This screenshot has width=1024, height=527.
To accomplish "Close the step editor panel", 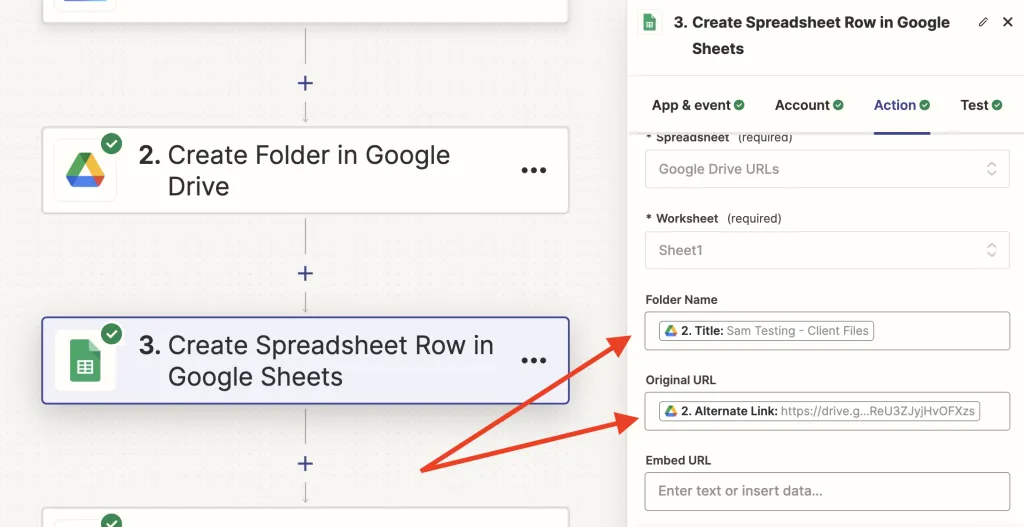I will [1008, 22].
